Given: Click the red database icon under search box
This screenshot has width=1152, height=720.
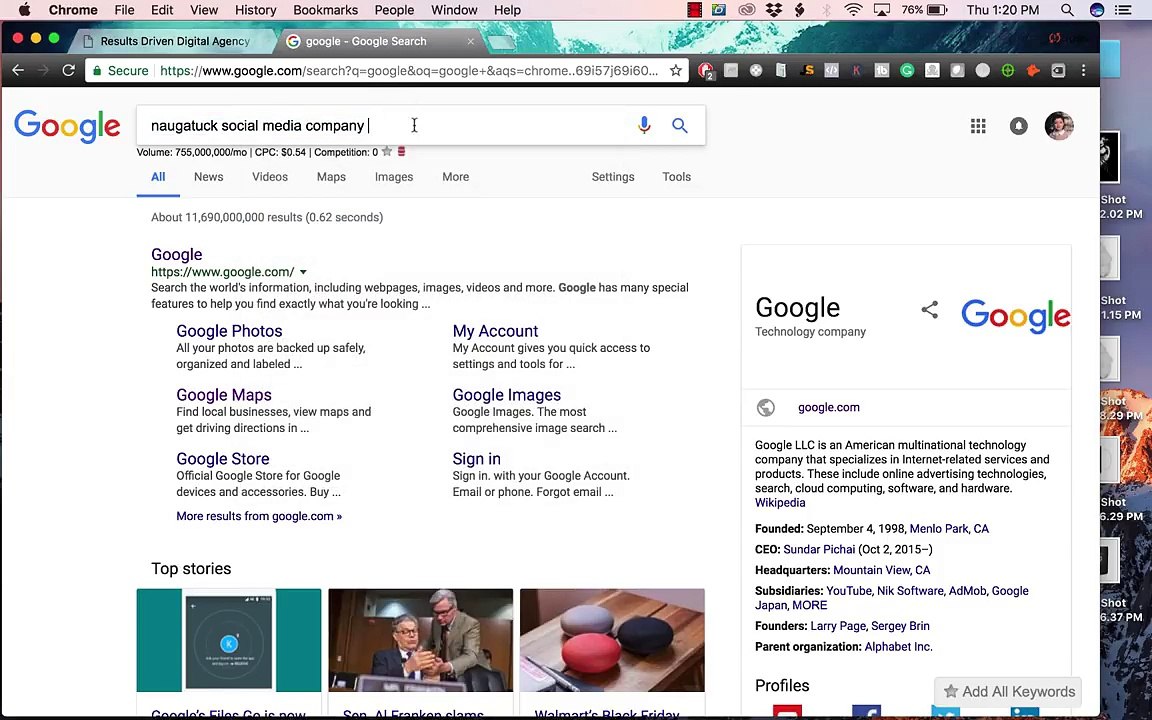Looking at the screenshot, I should coord(402,151).
